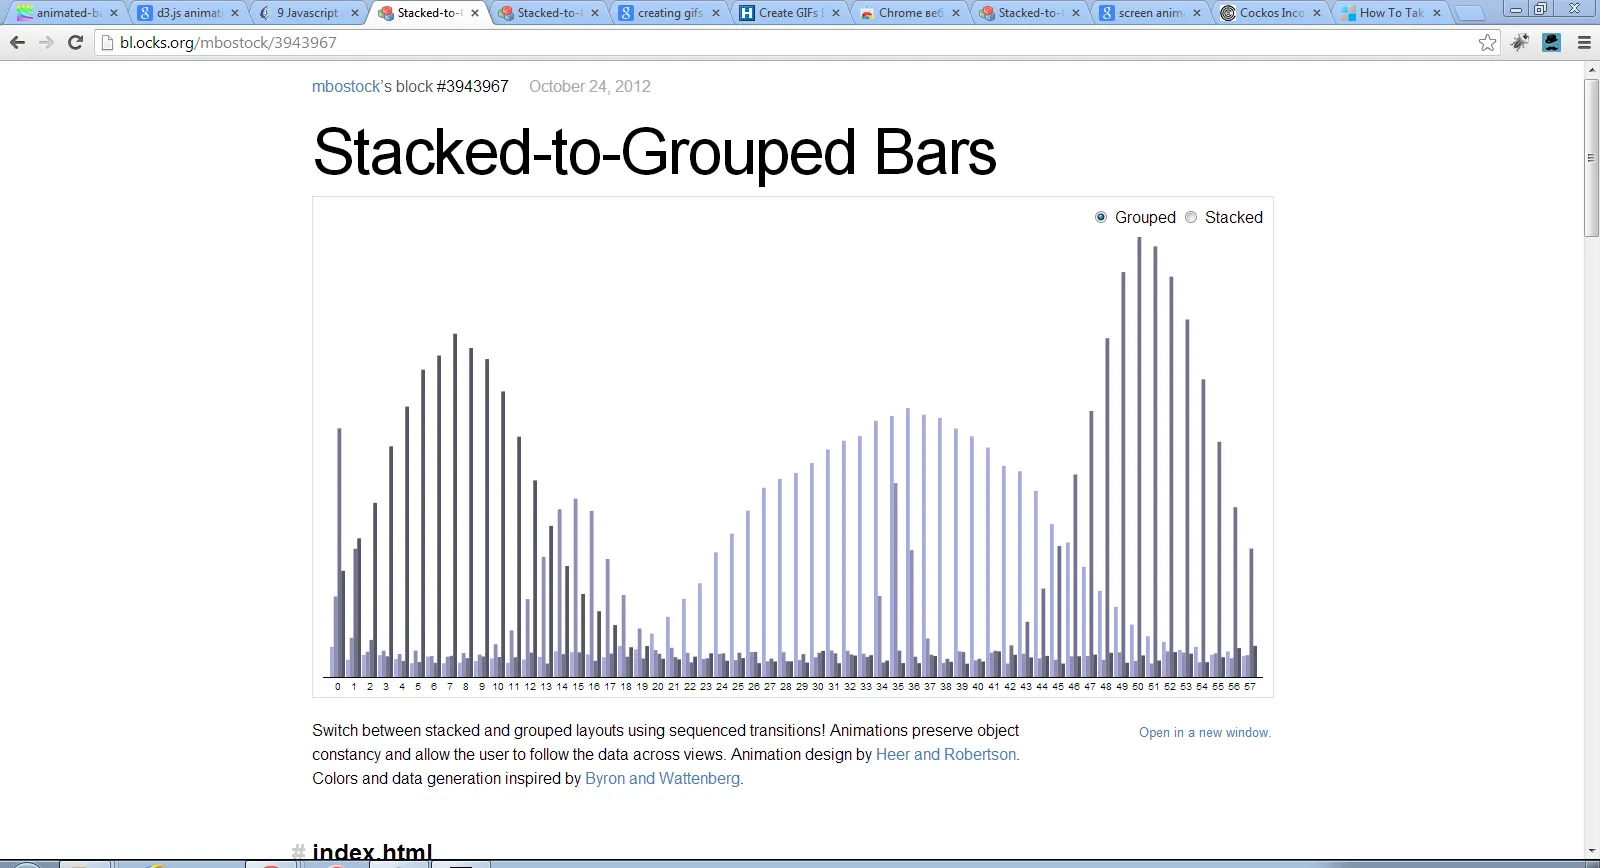Click the browser forward arrow
Image resolution: width=1600 pixels, height=868 pixels.
point(46,42)
